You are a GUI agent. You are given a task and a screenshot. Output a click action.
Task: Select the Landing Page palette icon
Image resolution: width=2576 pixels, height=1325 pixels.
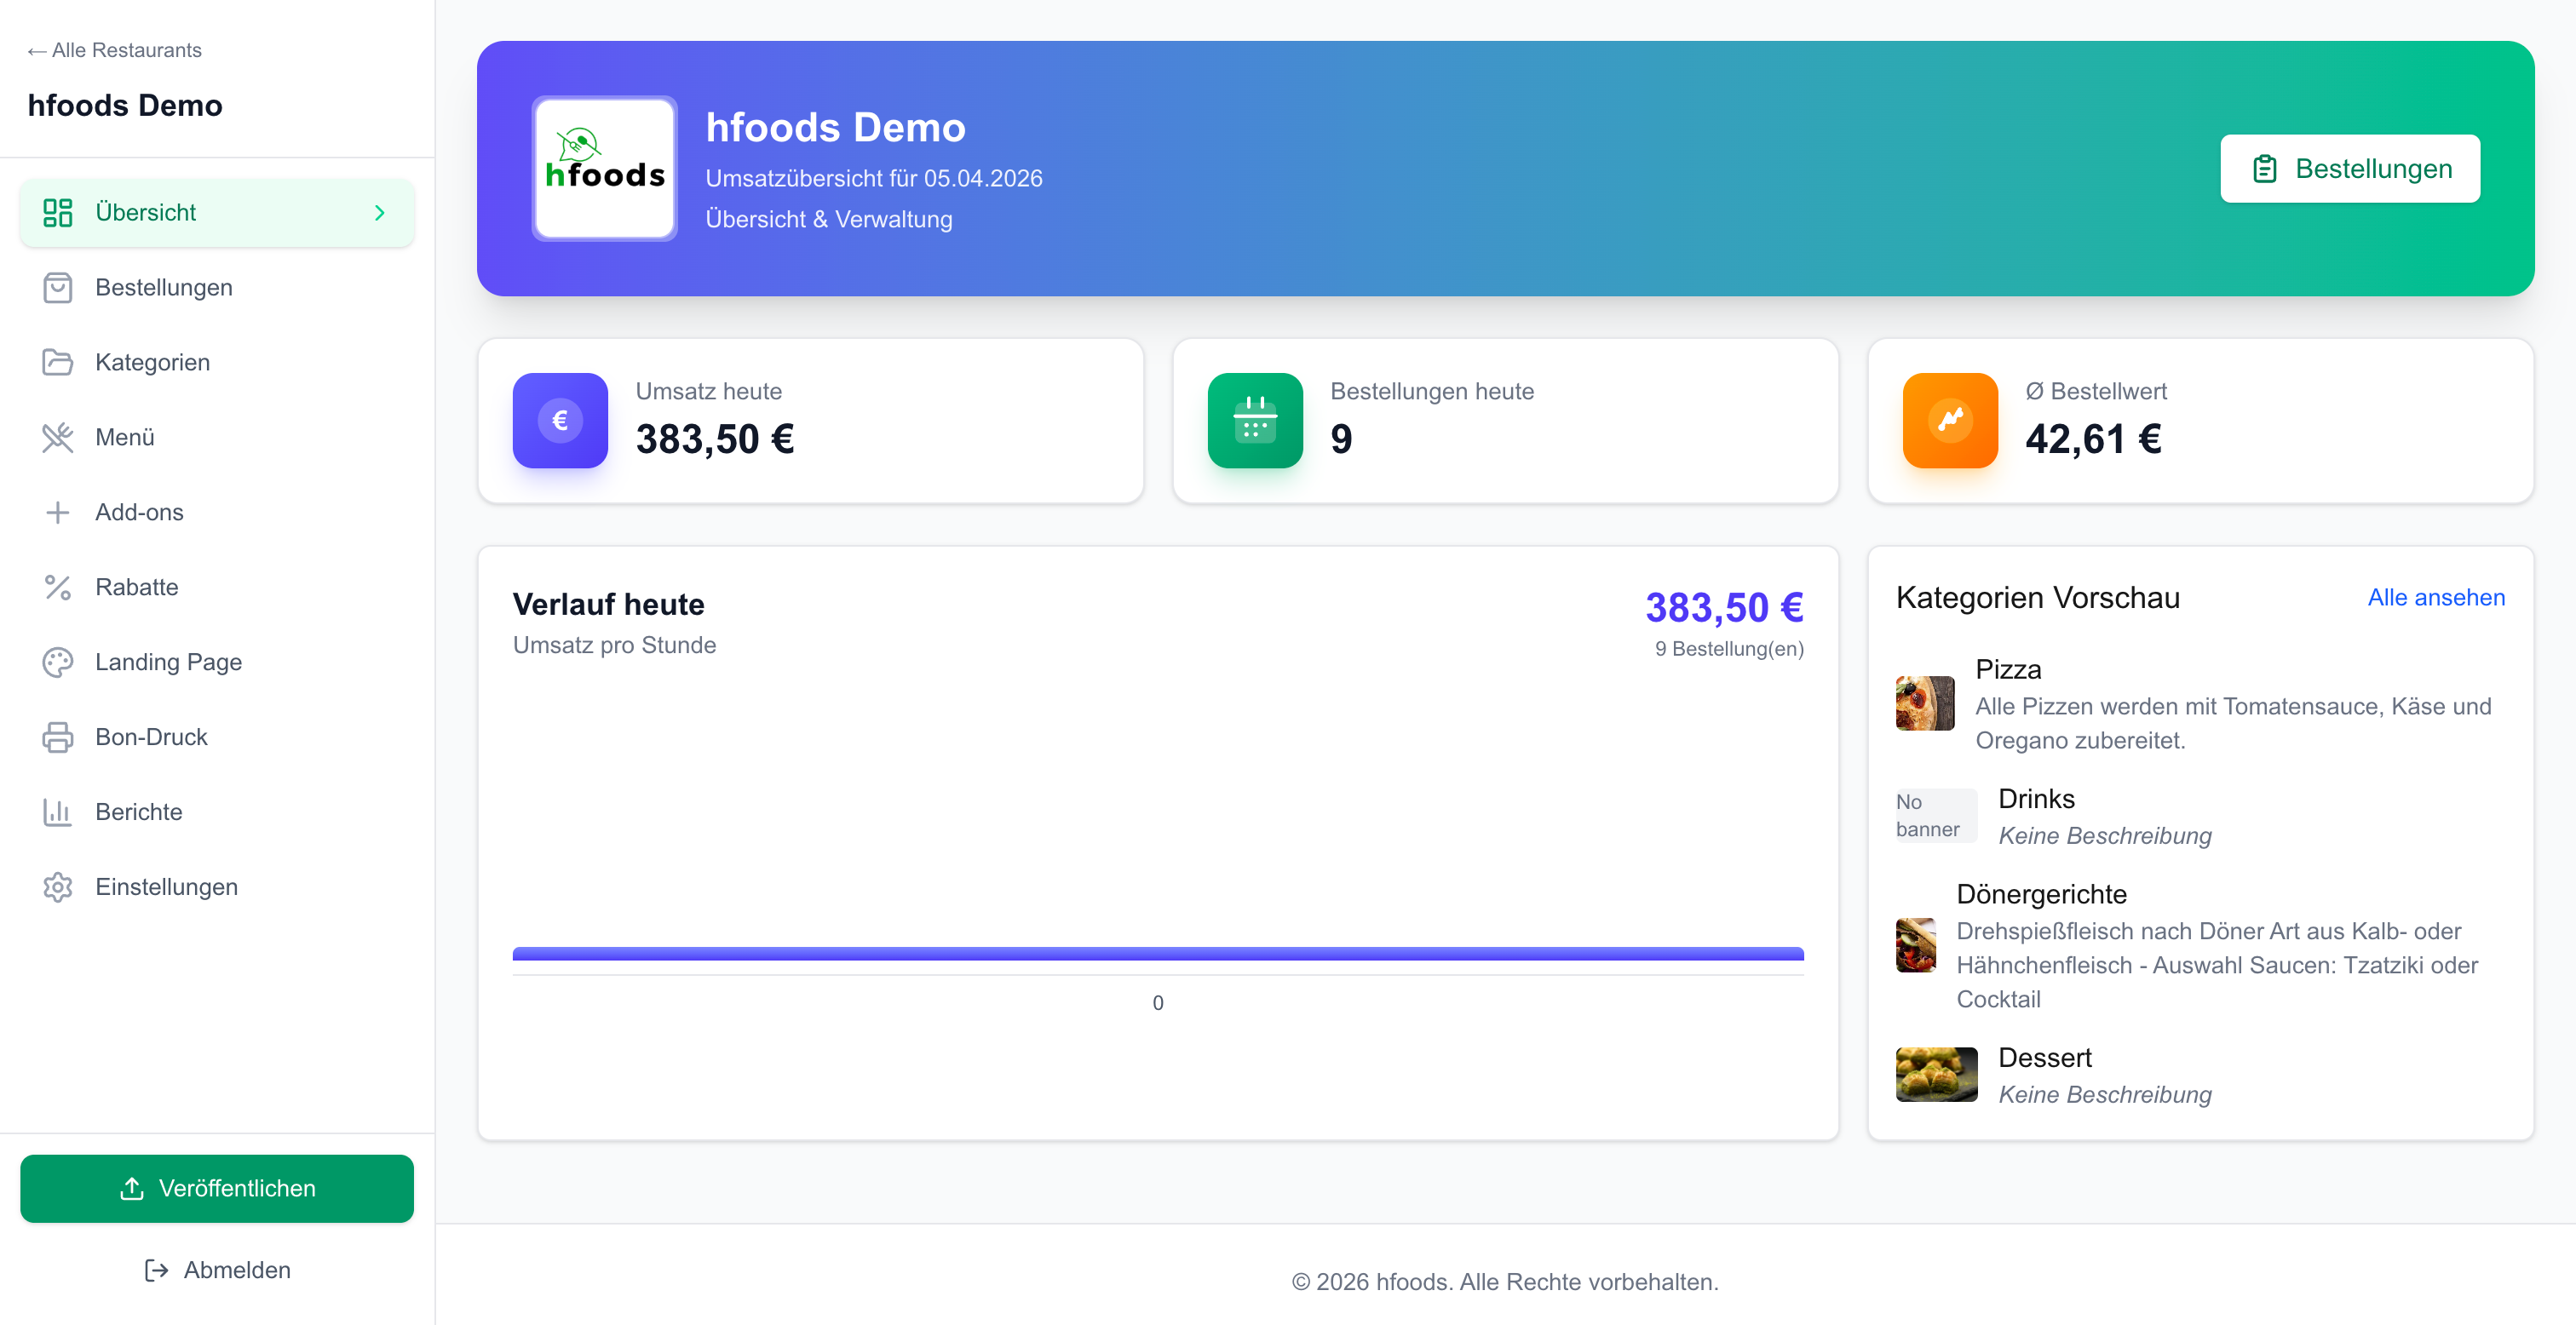coord(57,661)
